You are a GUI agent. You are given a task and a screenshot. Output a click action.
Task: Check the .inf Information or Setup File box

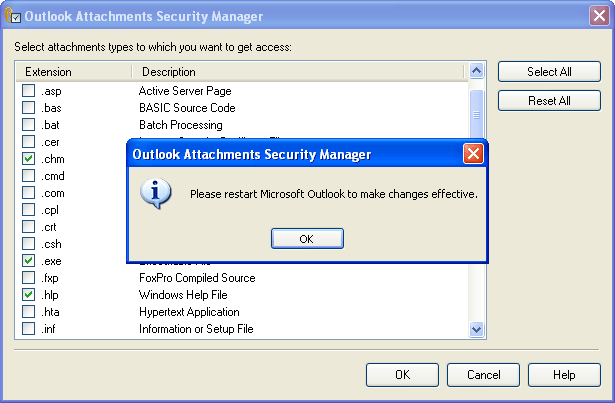[x=28, y=328]
